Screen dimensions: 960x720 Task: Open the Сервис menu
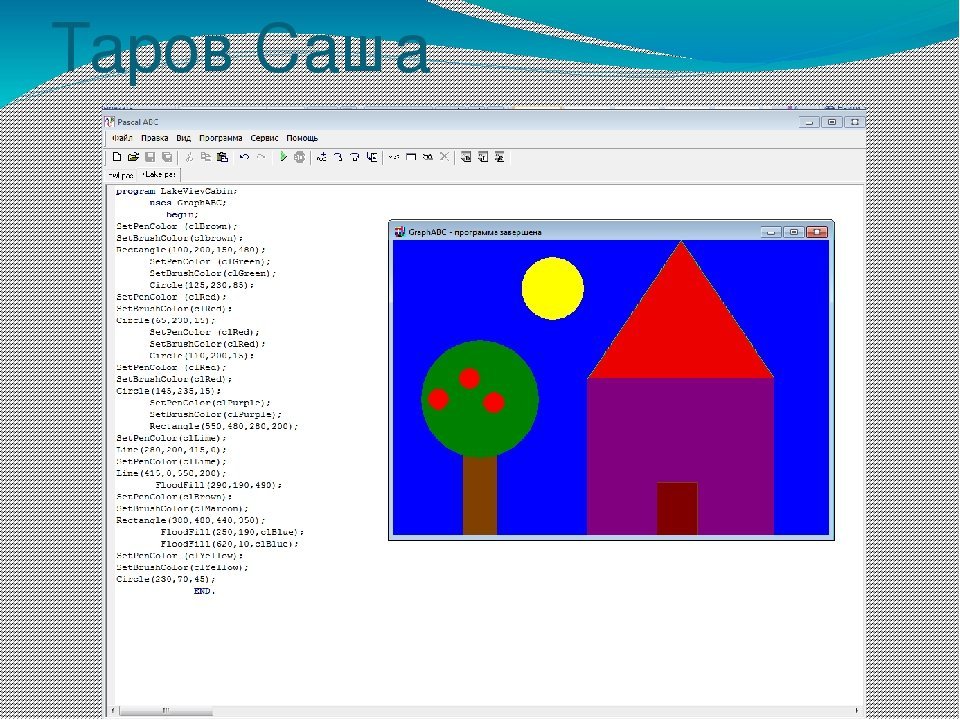click(x=265, y=138)
